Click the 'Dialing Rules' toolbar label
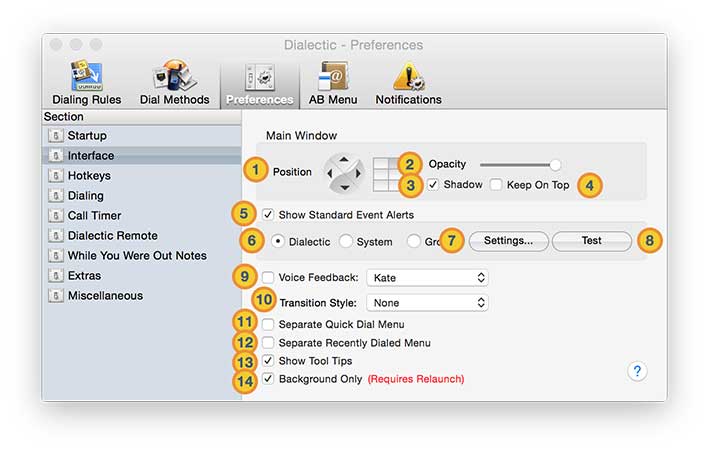 tap(87, 99)
